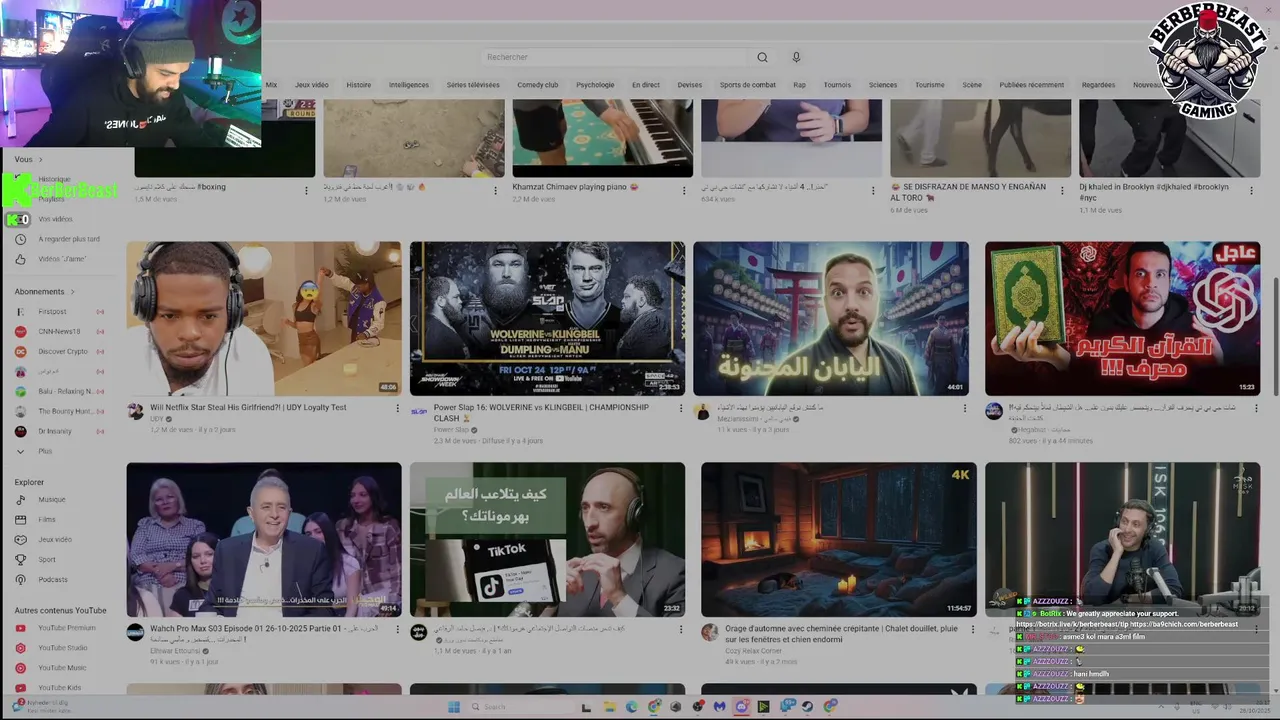Open the Khamzat Chimaev playing piano title
This screenshot has height=720, width=1280.
pos(575,187)
